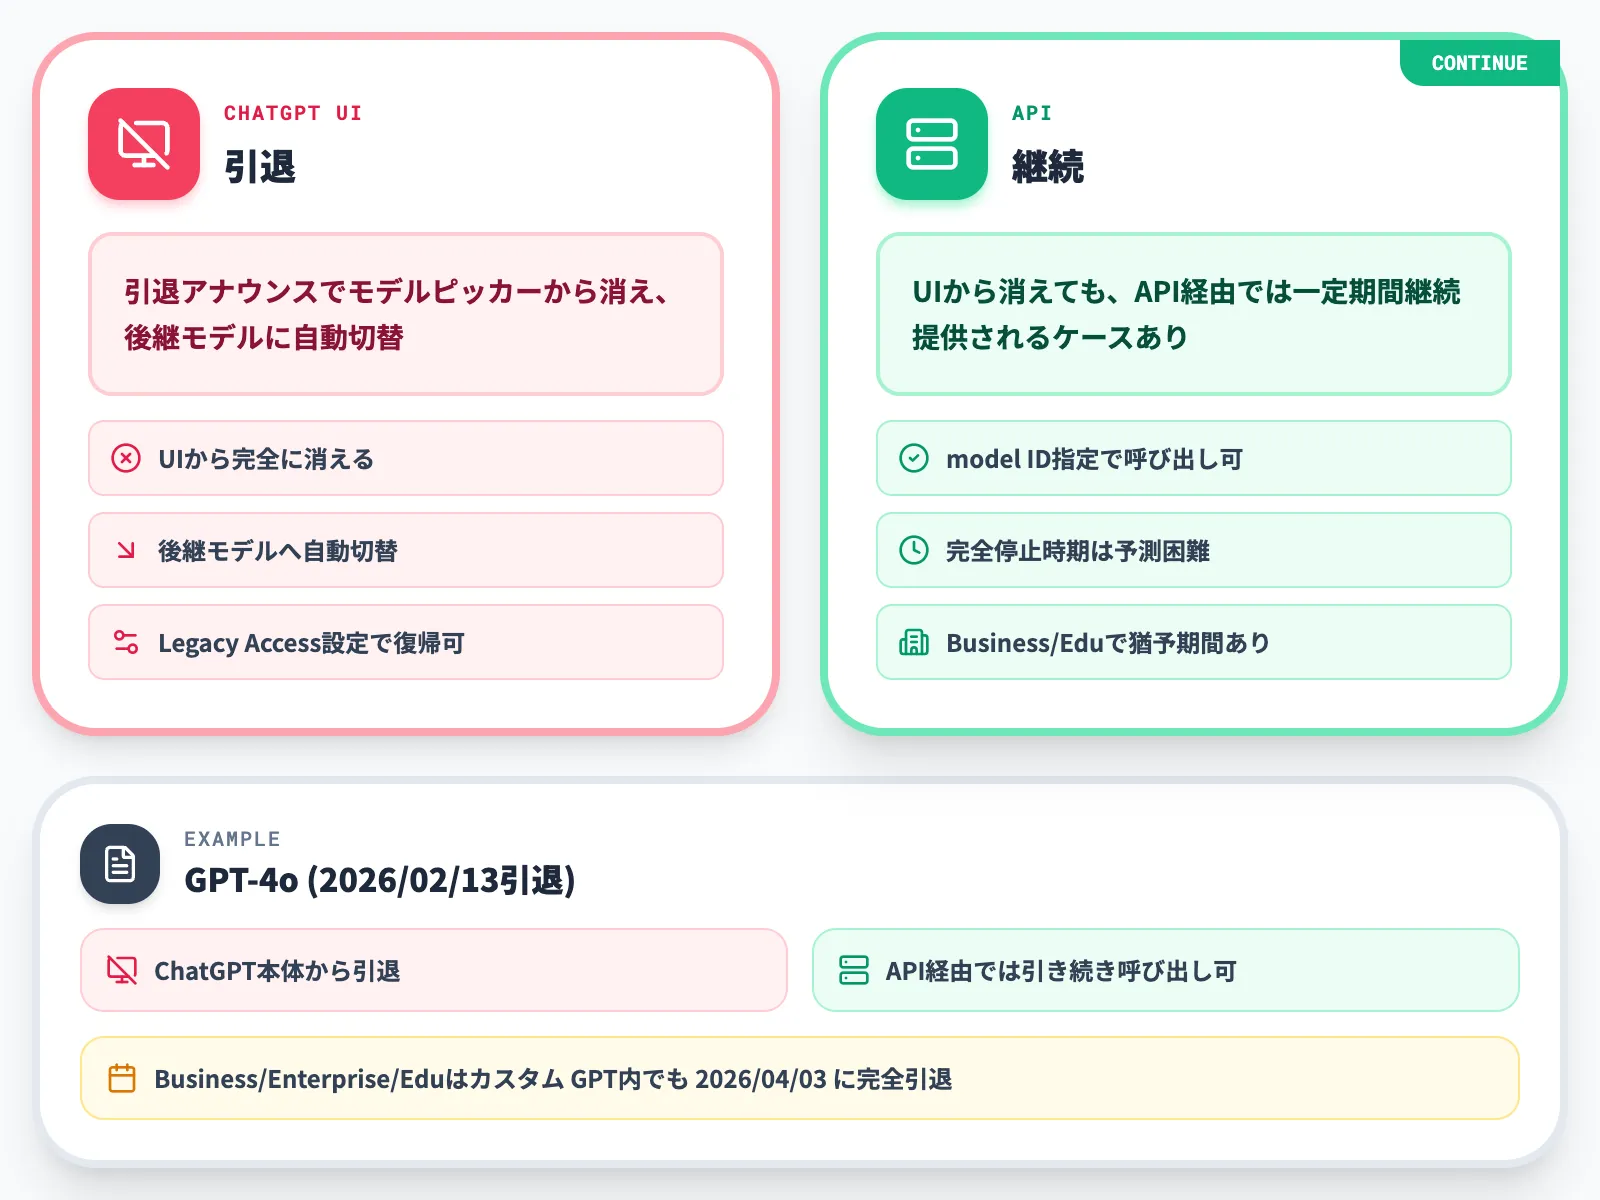Click the red crossed-out monitor icon for ChatGPT UI

click(x=144, y=144)
